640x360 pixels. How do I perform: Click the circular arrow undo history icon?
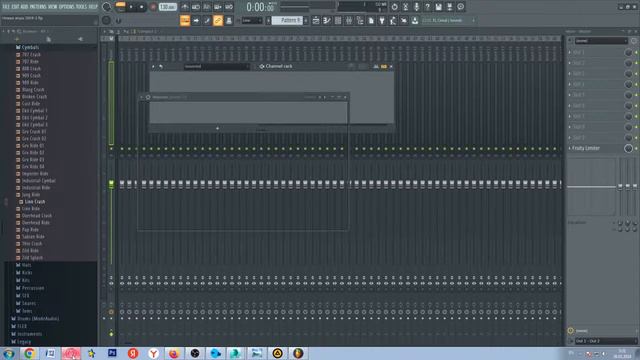point(394,7)
